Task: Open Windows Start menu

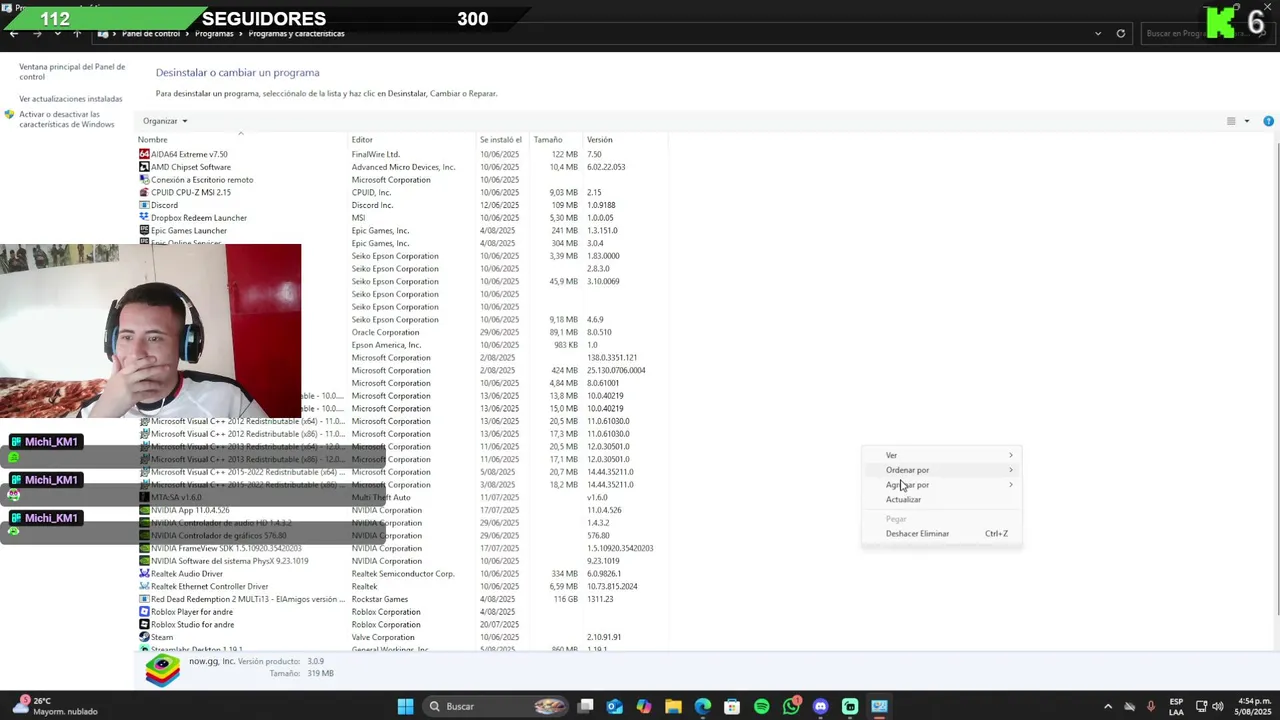Action: 405,706
